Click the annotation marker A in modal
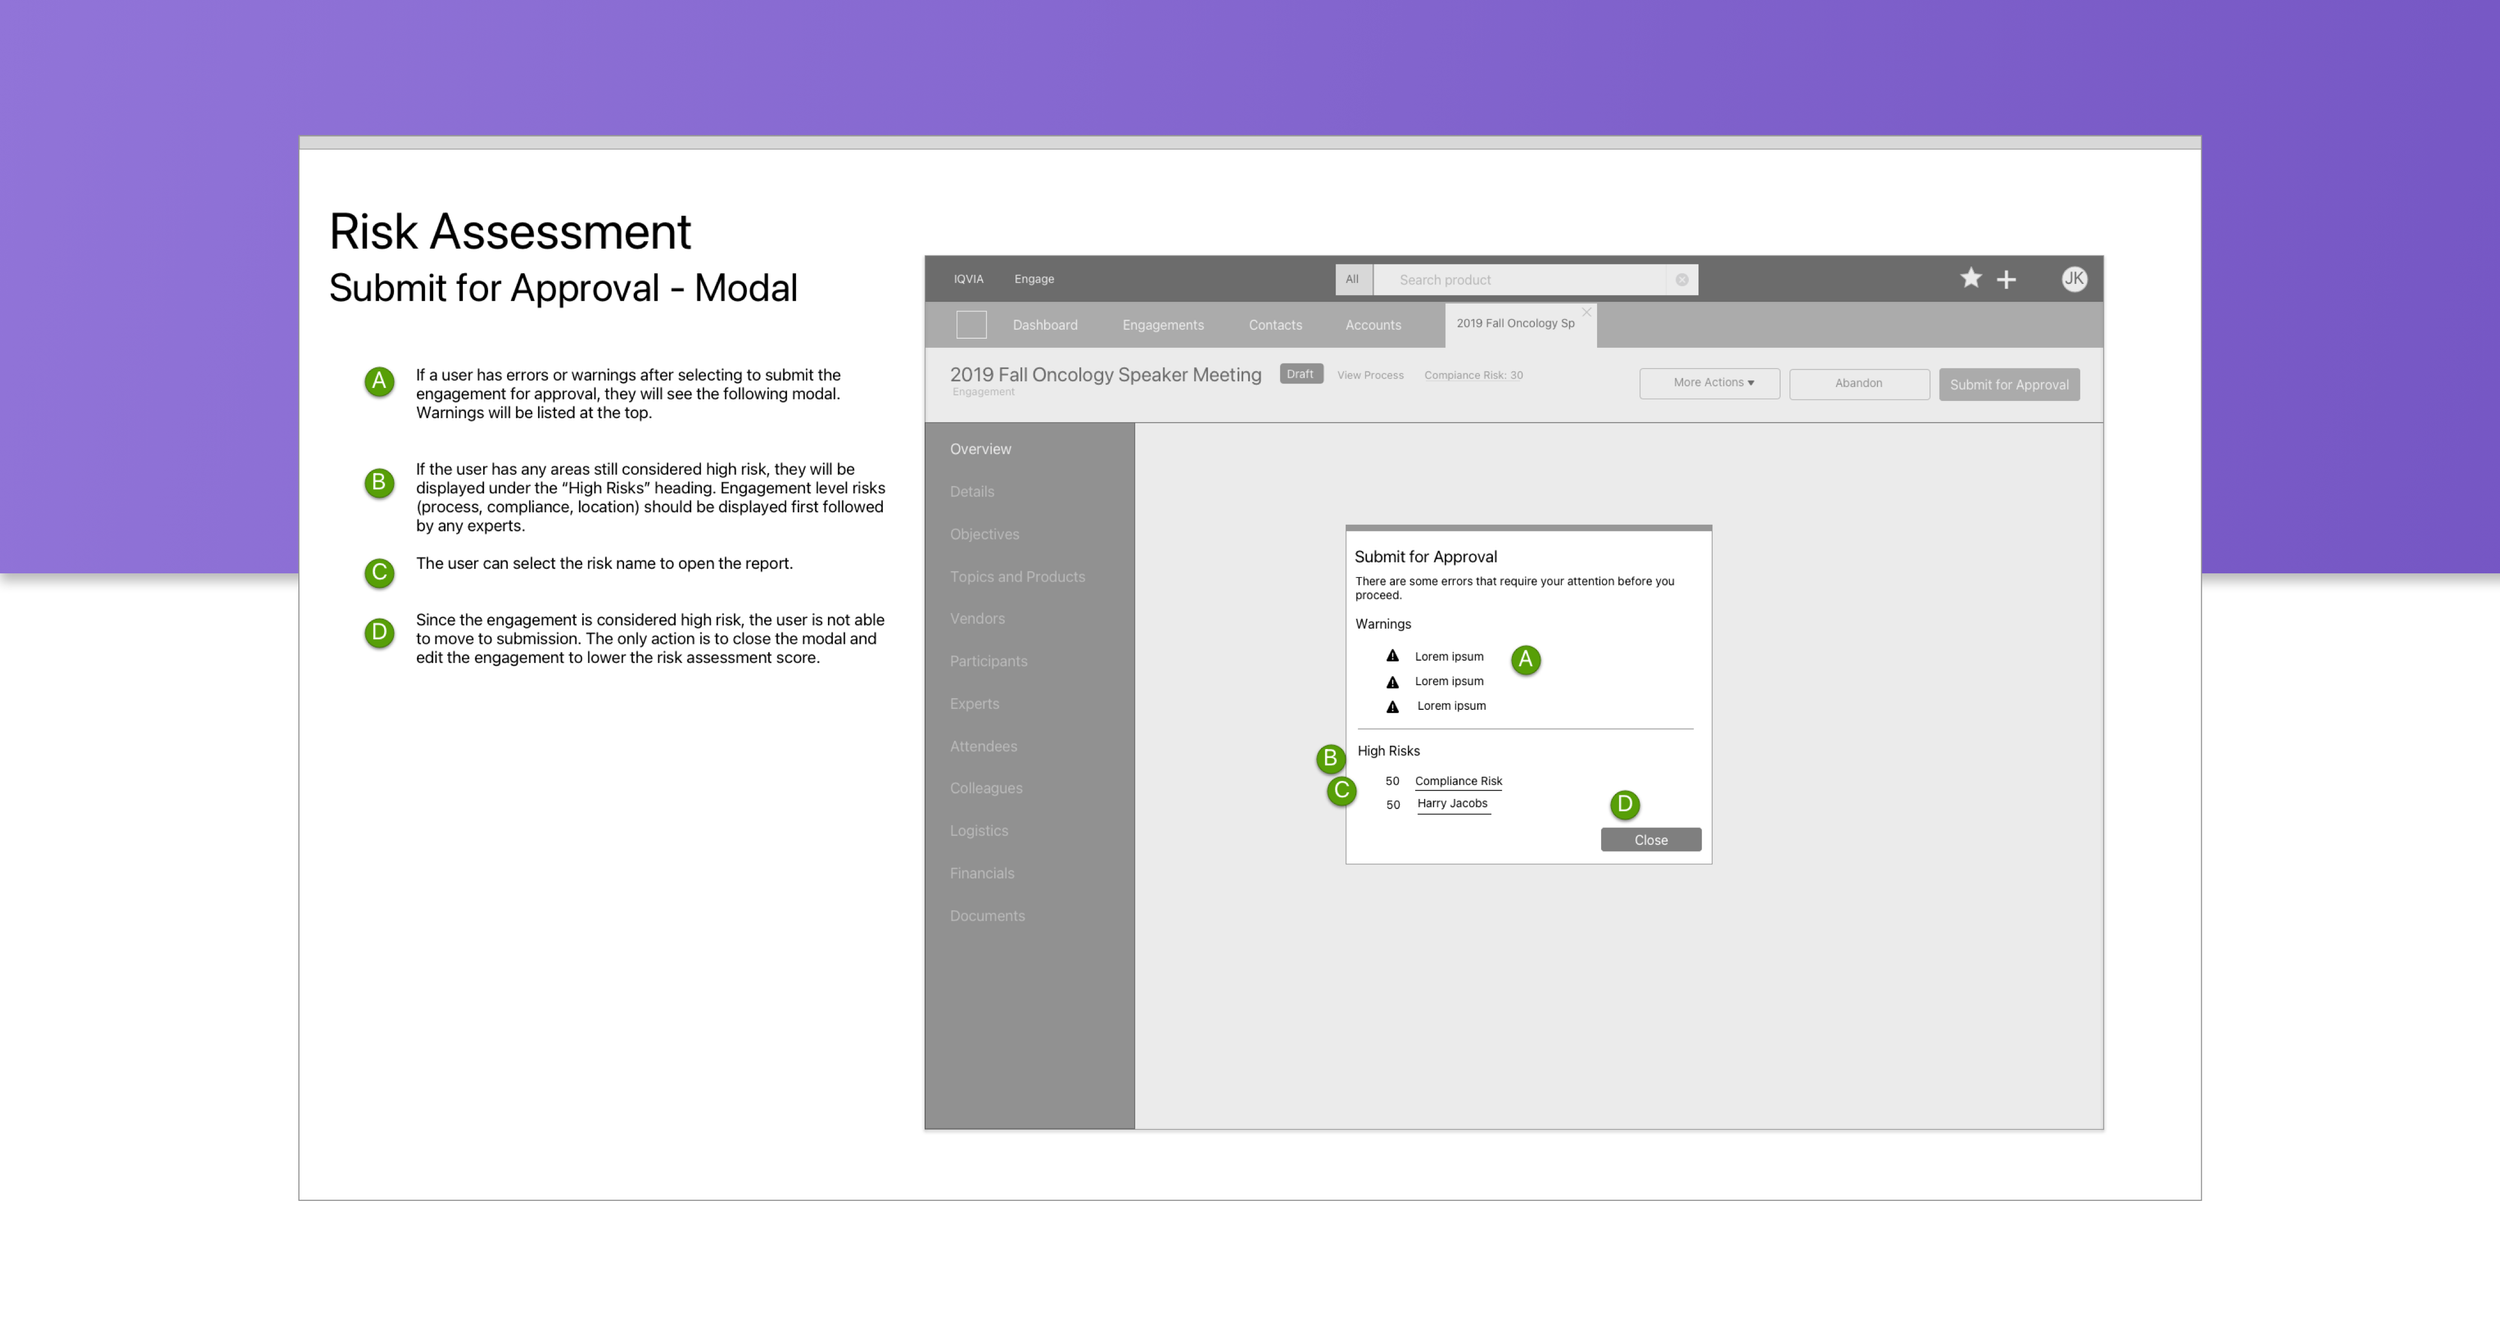Screen dimensions: 2500x1337 (1525, 659)
